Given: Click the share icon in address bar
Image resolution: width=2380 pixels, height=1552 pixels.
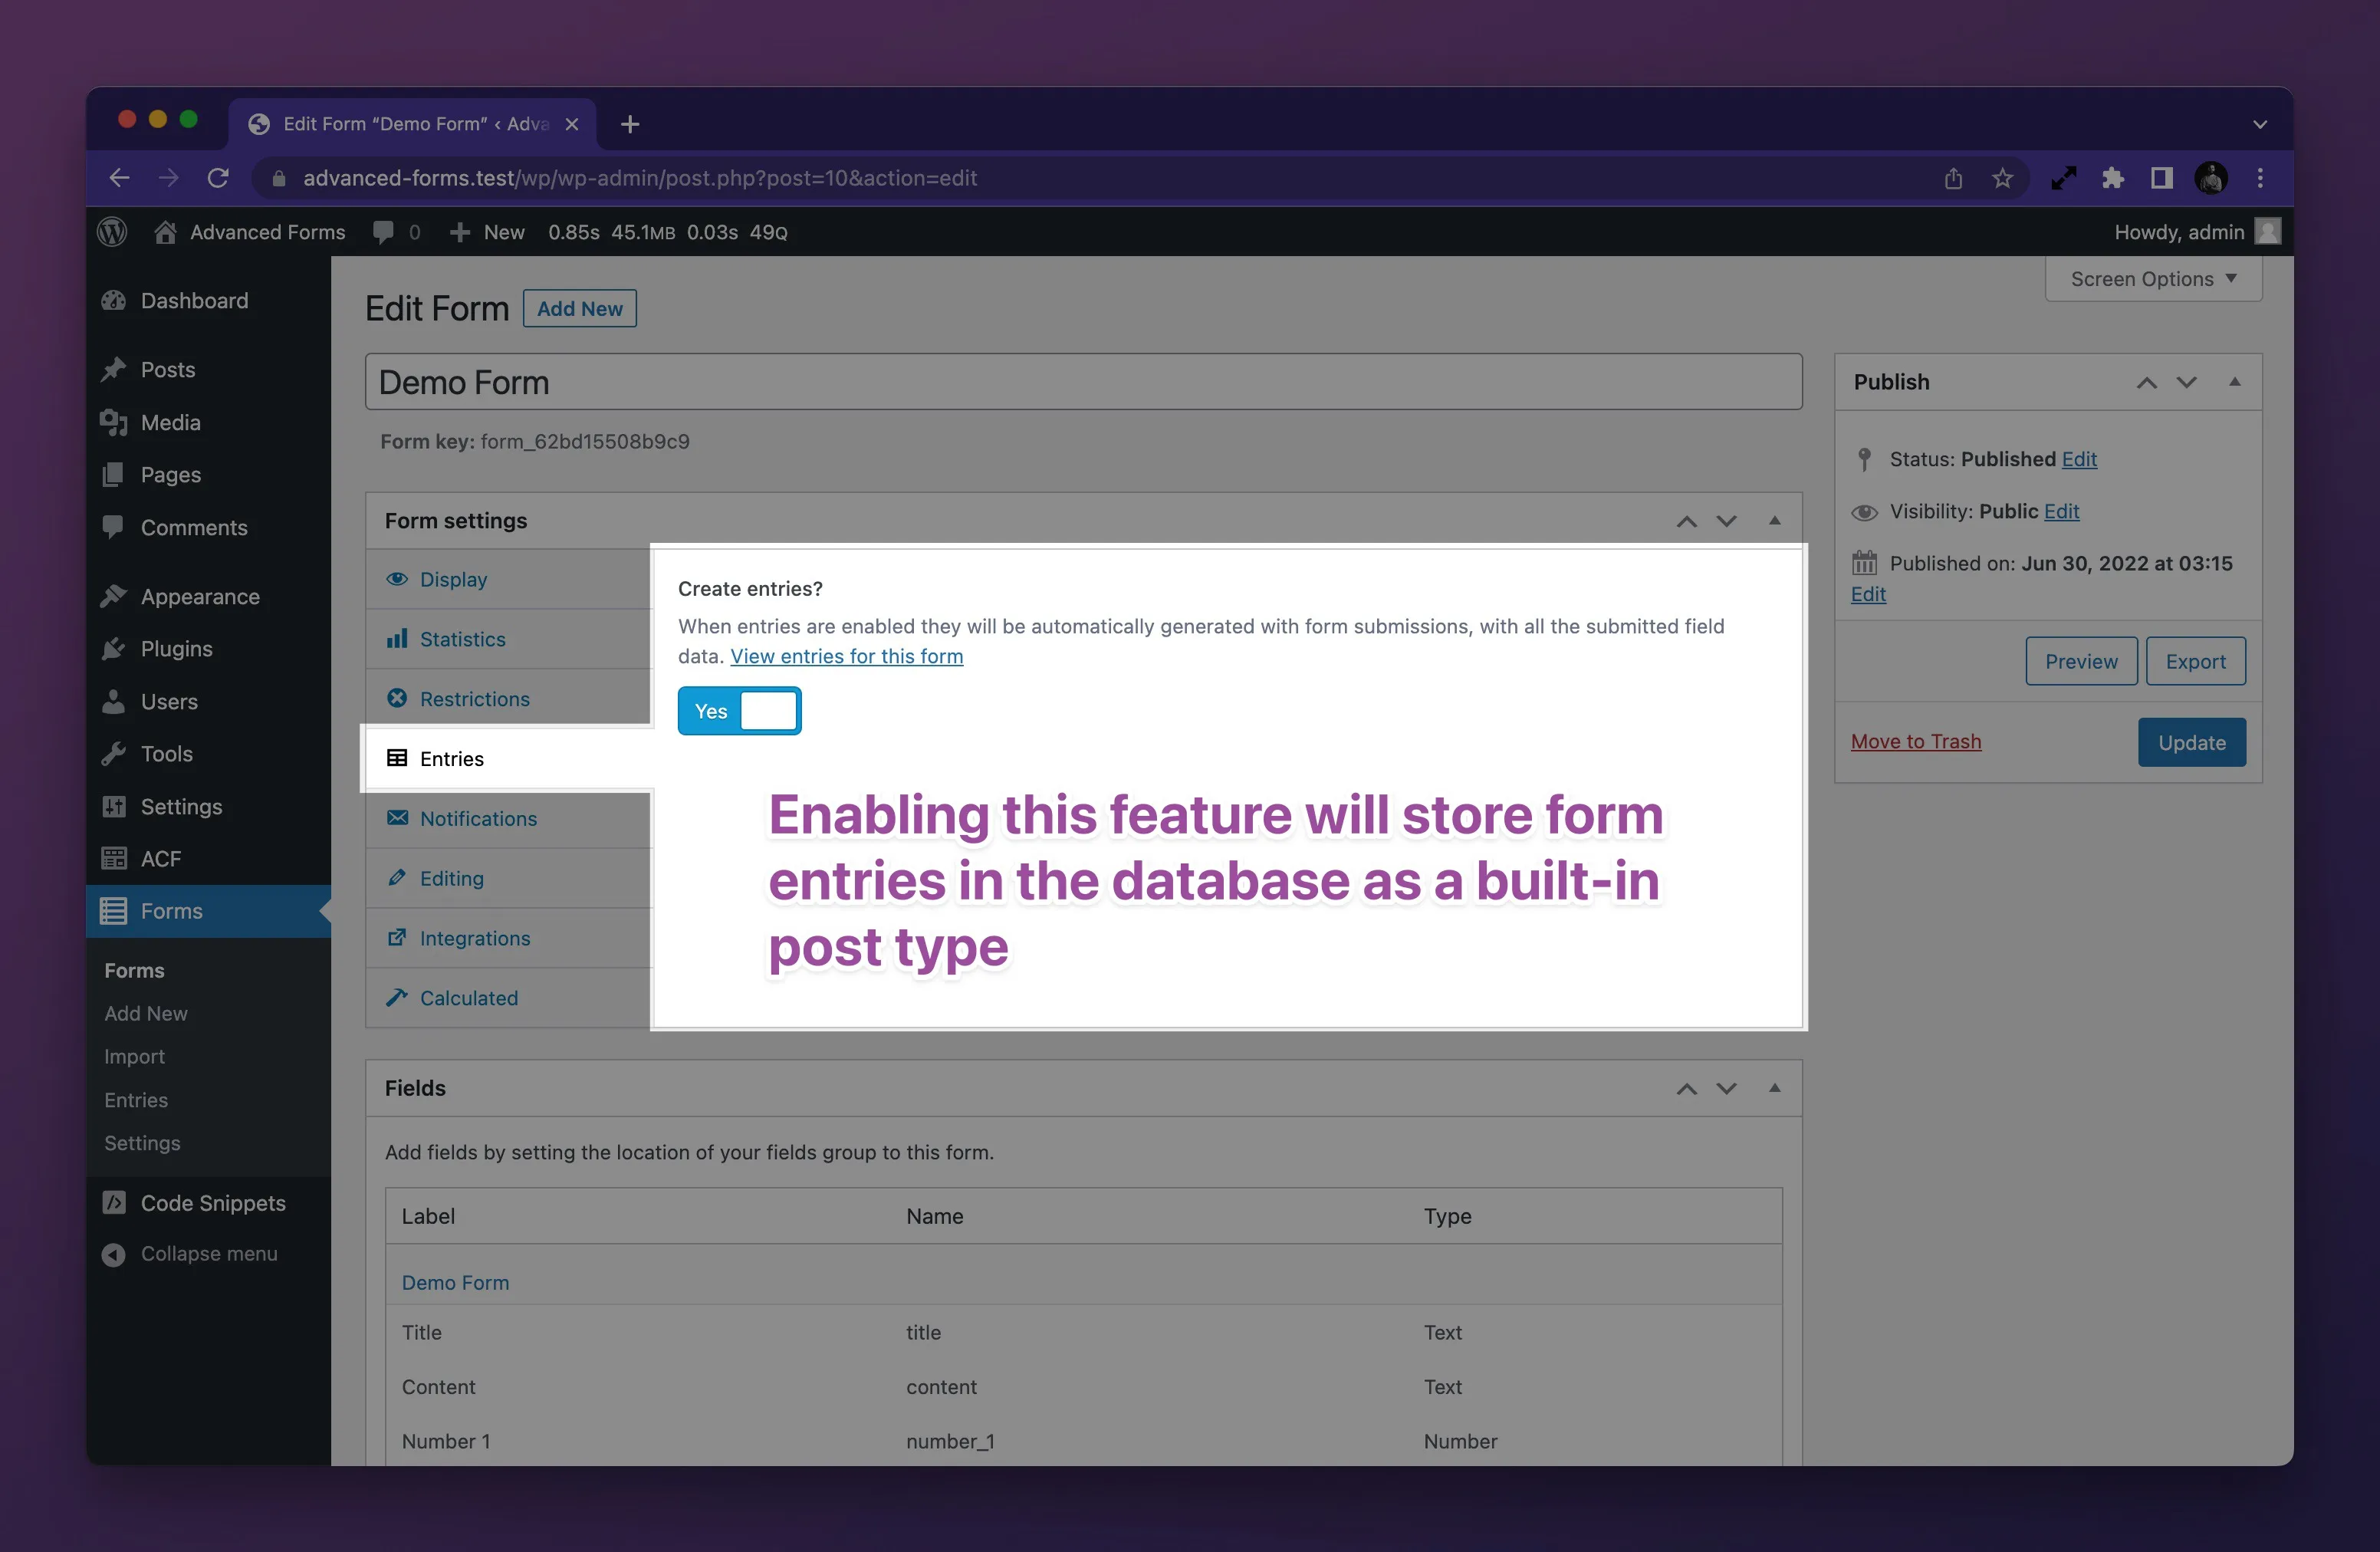Looking at the screenshot, I should (1953, 178).
